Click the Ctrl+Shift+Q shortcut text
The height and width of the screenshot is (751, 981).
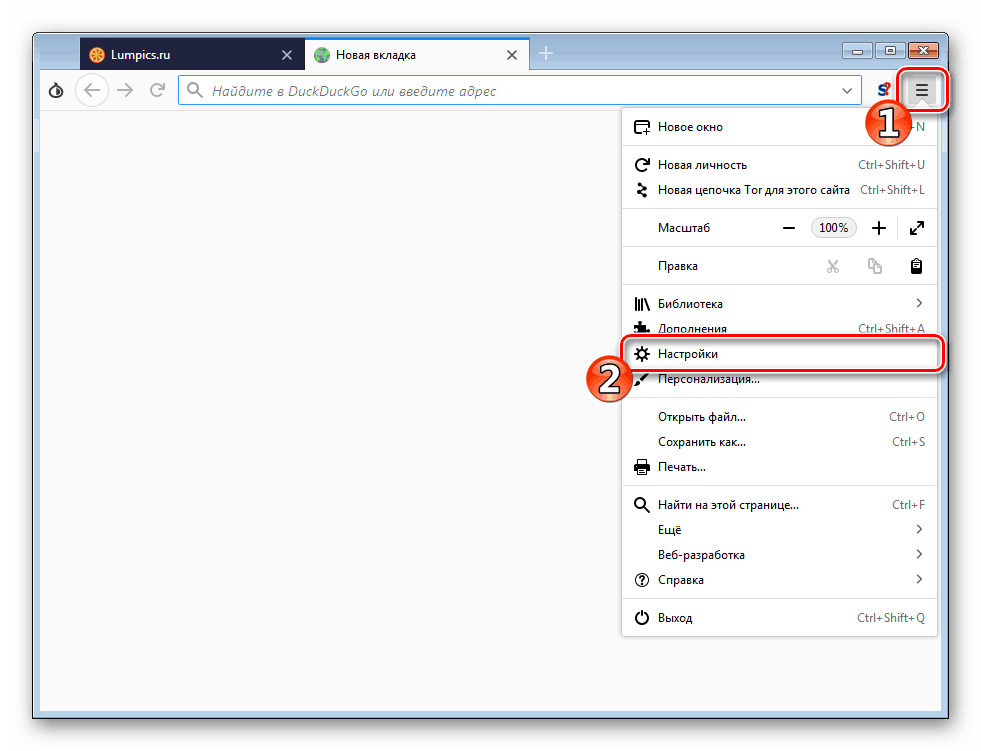[x=891, y=618]
